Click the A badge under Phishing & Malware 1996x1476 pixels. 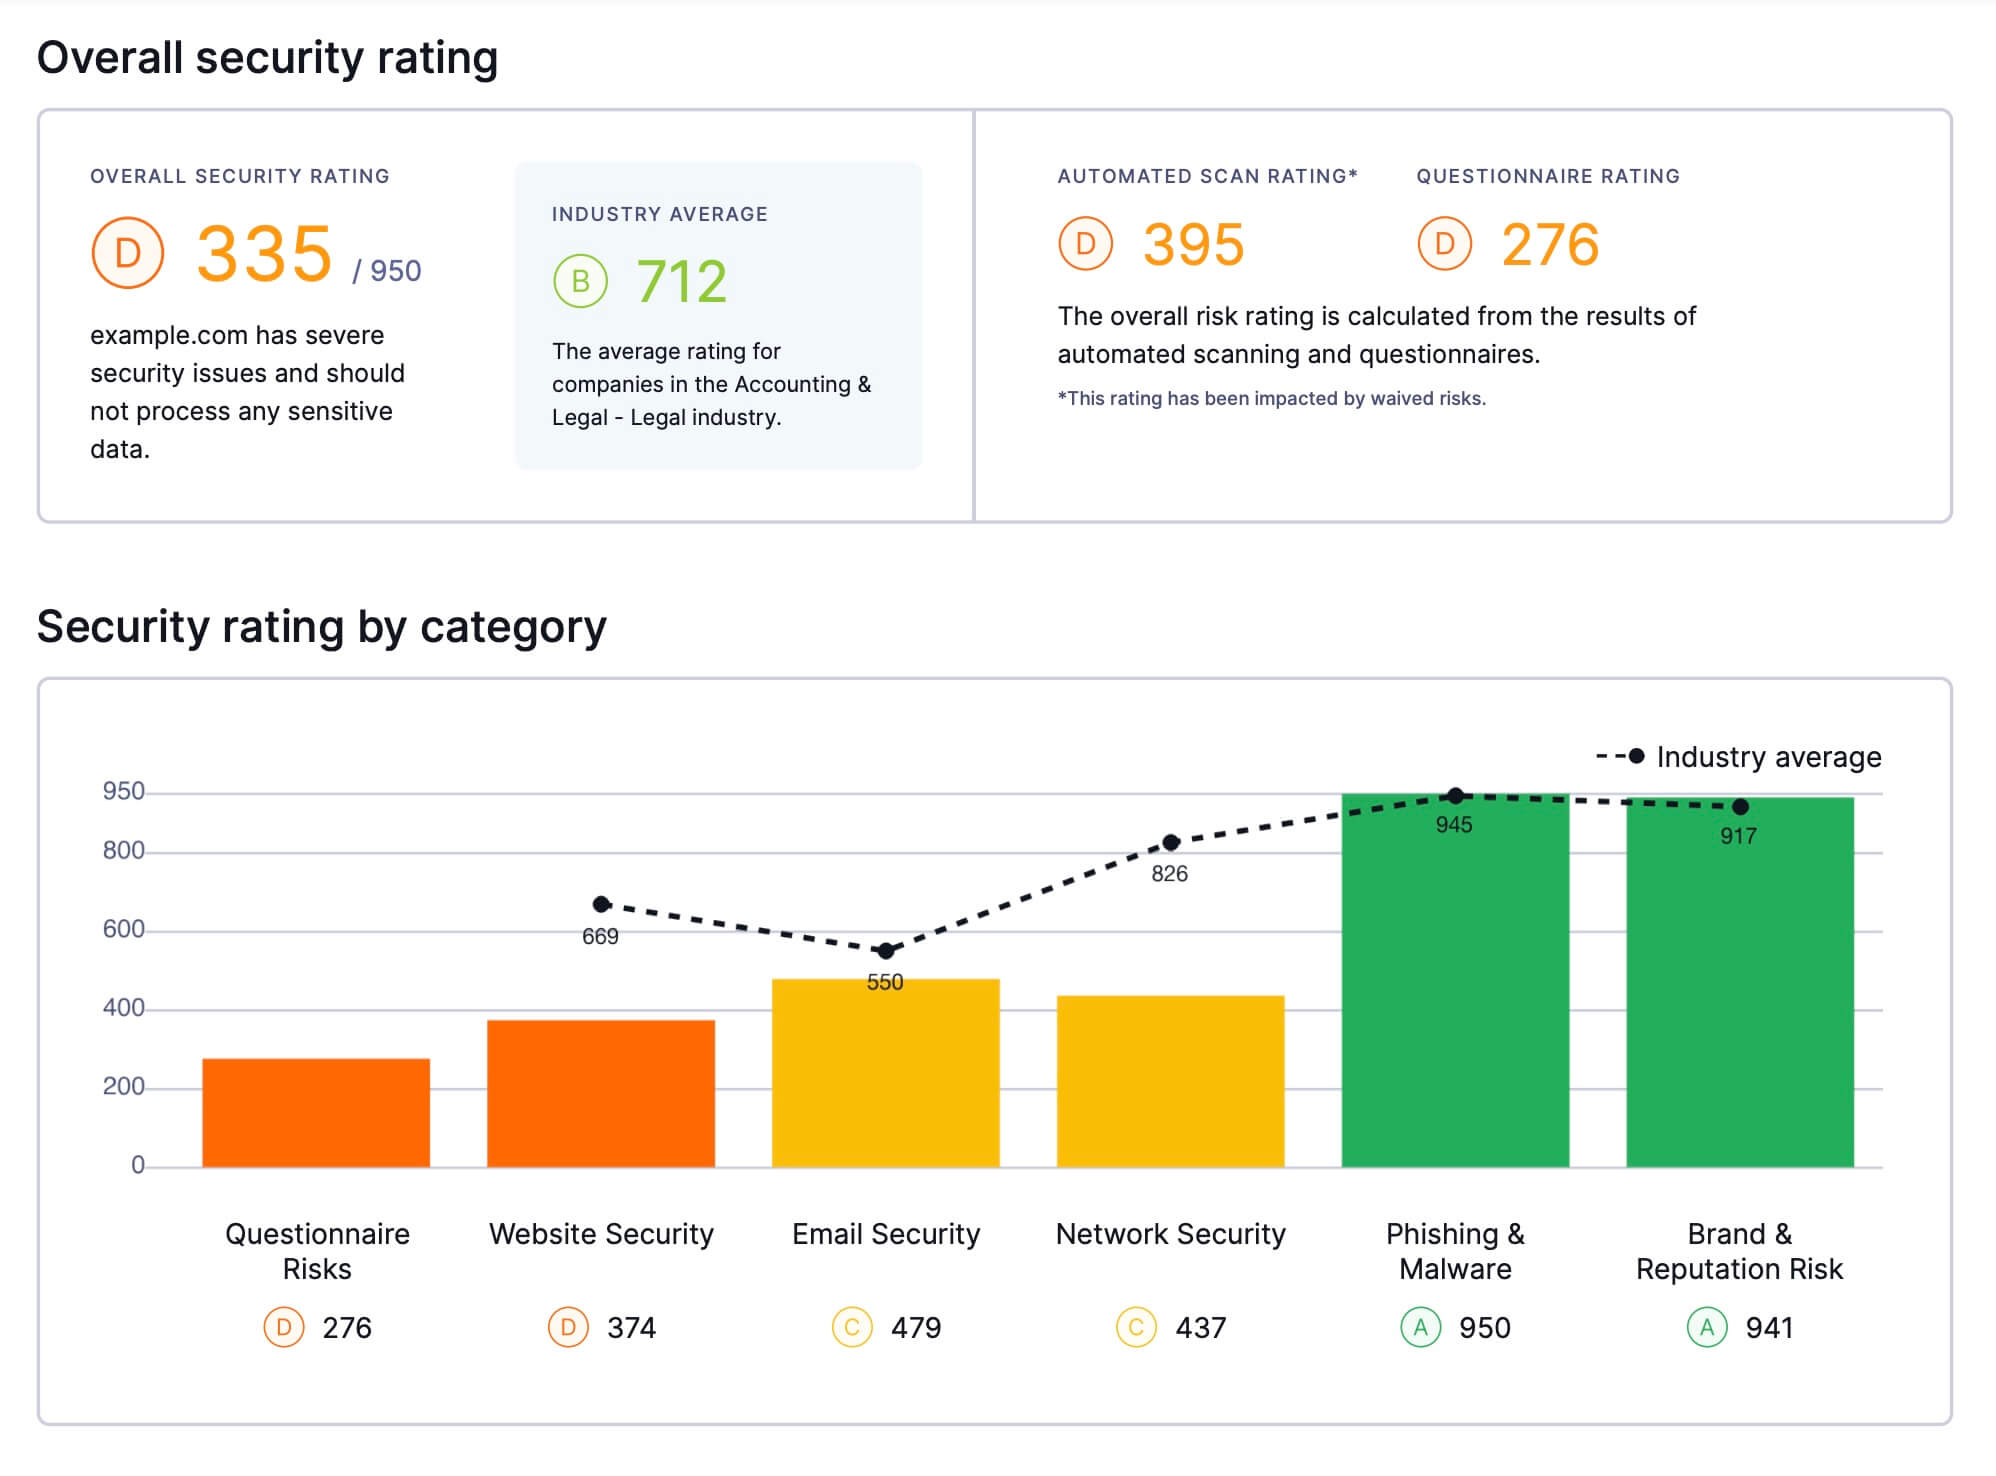[x=1420, y=1328]
